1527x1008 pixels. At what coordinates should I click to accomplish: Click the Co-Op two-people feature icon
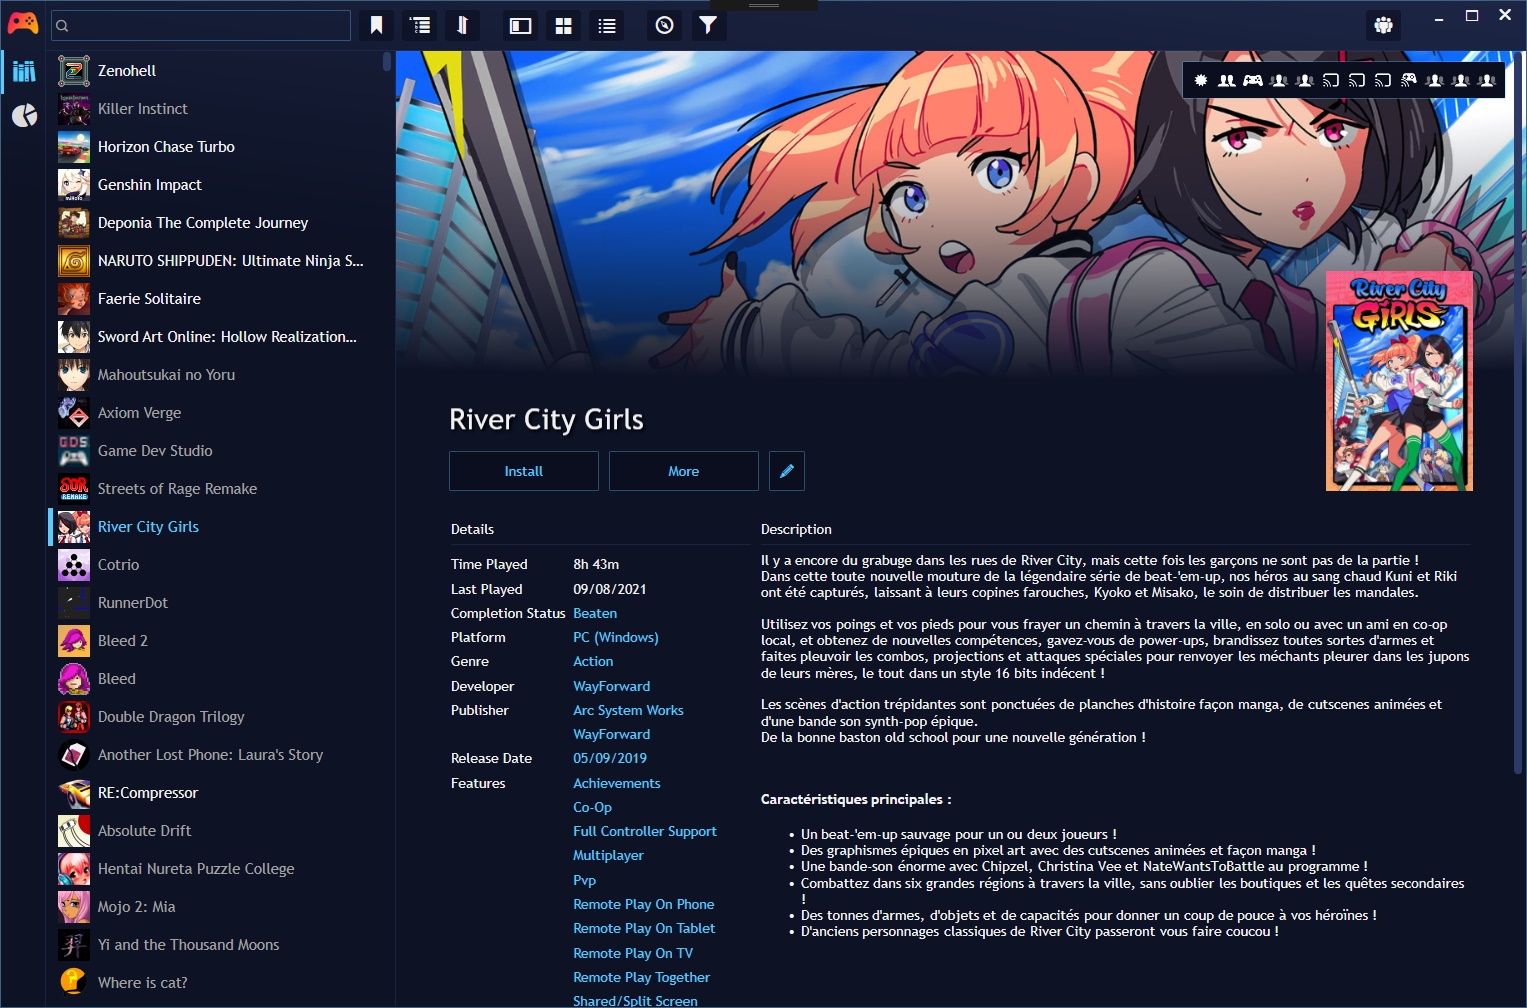click(x=1226, y=80)
